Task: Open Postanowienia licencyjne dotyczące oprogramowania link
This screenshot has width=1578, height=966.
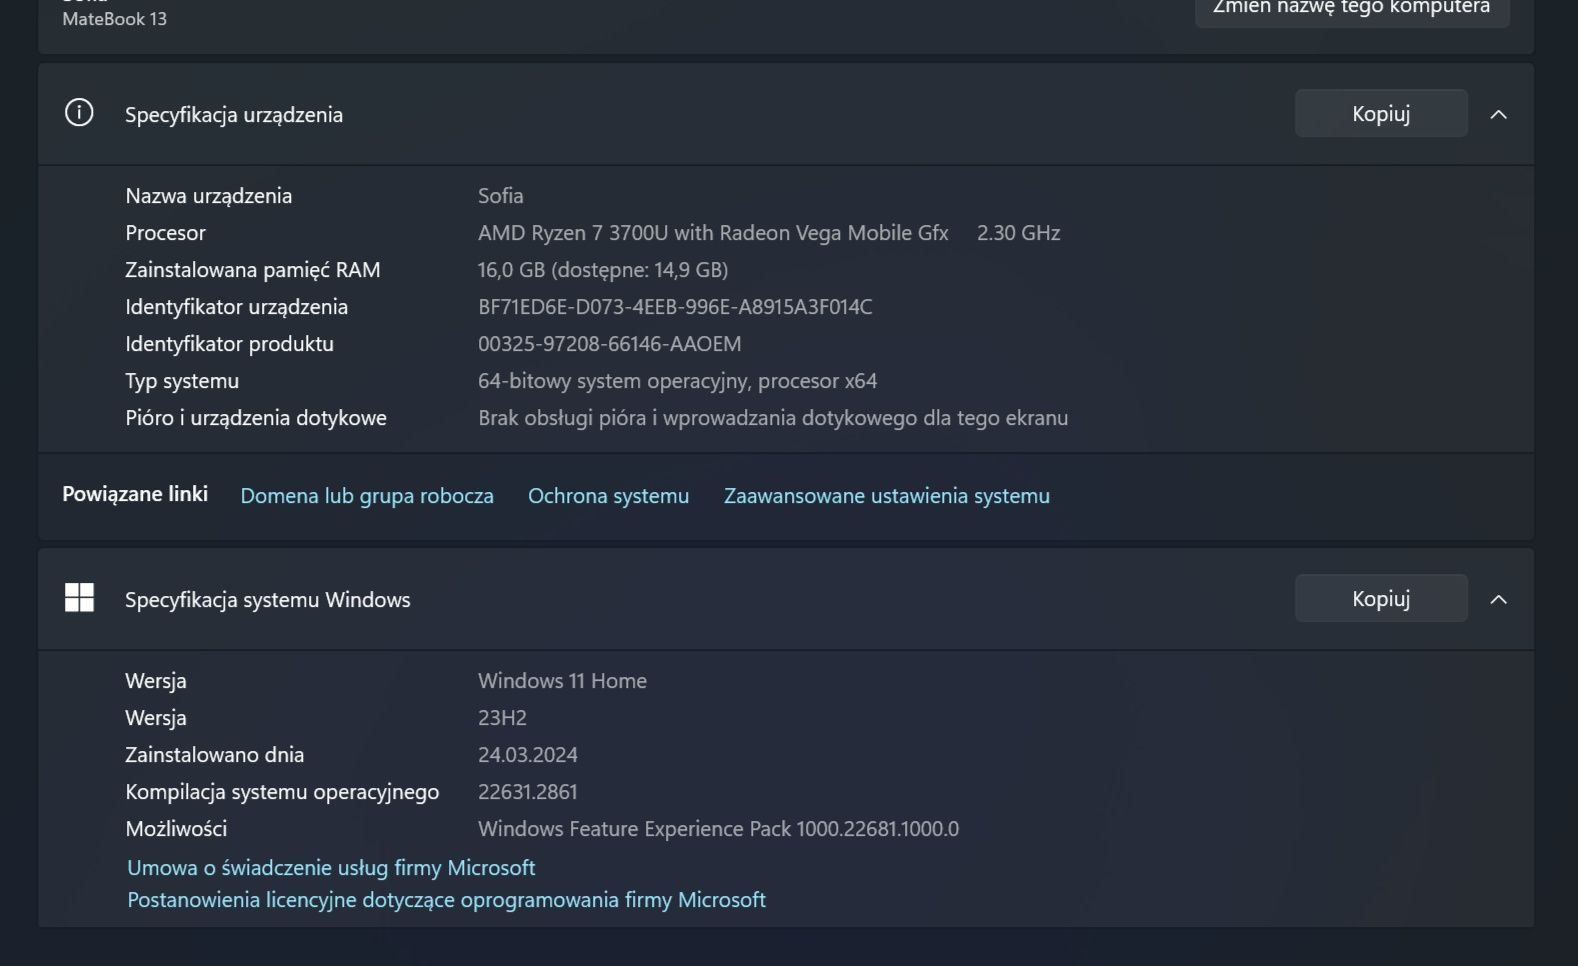Action: coord(446,900)
